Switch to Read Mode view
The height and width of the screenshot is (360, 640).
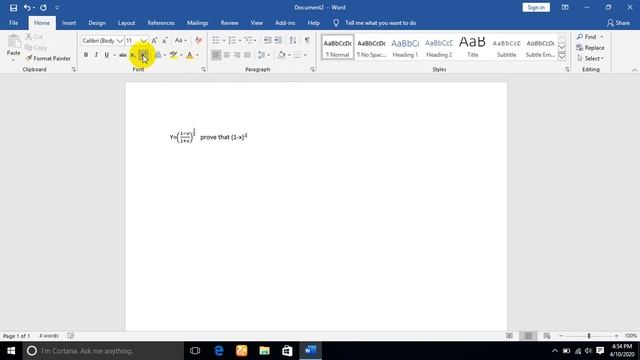tap(509, 336)
